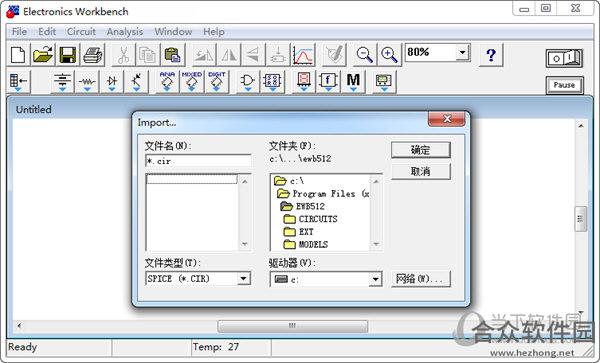Viewport: 600px width, 363px height.
Task: Expand the c: drive dropdown
Action: (x=375, y=279)
